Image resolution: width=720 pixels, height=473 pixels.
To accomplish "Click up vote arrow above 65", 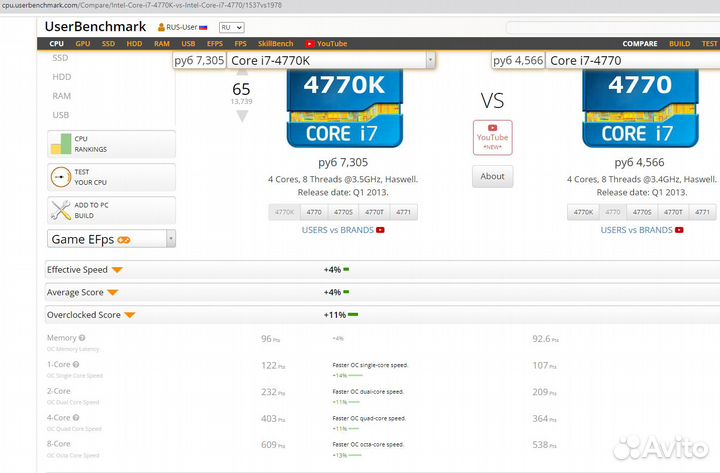I will (x=242, y=73).
